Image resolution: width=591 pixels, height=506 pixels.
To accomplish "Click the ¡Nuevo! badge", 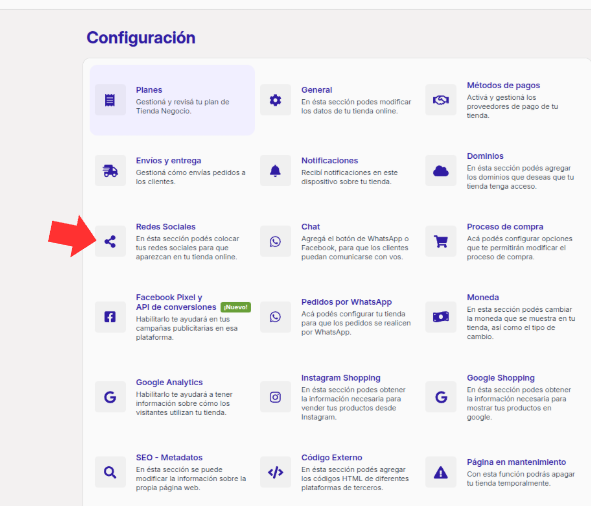I will [x=236, y=307].
